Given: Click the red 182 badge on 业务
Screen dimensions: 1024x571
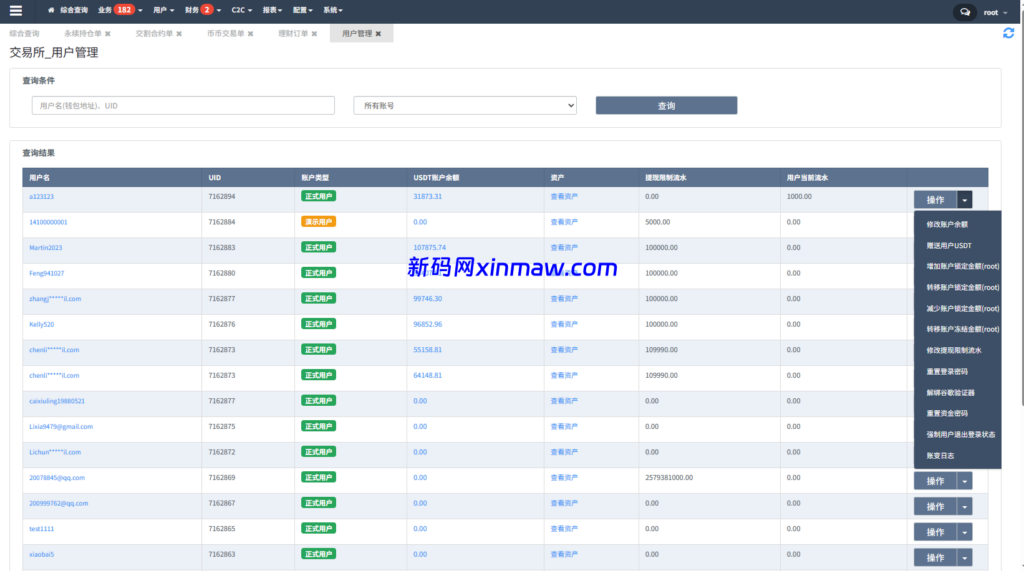Looking at the screenshot, I should coord(124,10).
